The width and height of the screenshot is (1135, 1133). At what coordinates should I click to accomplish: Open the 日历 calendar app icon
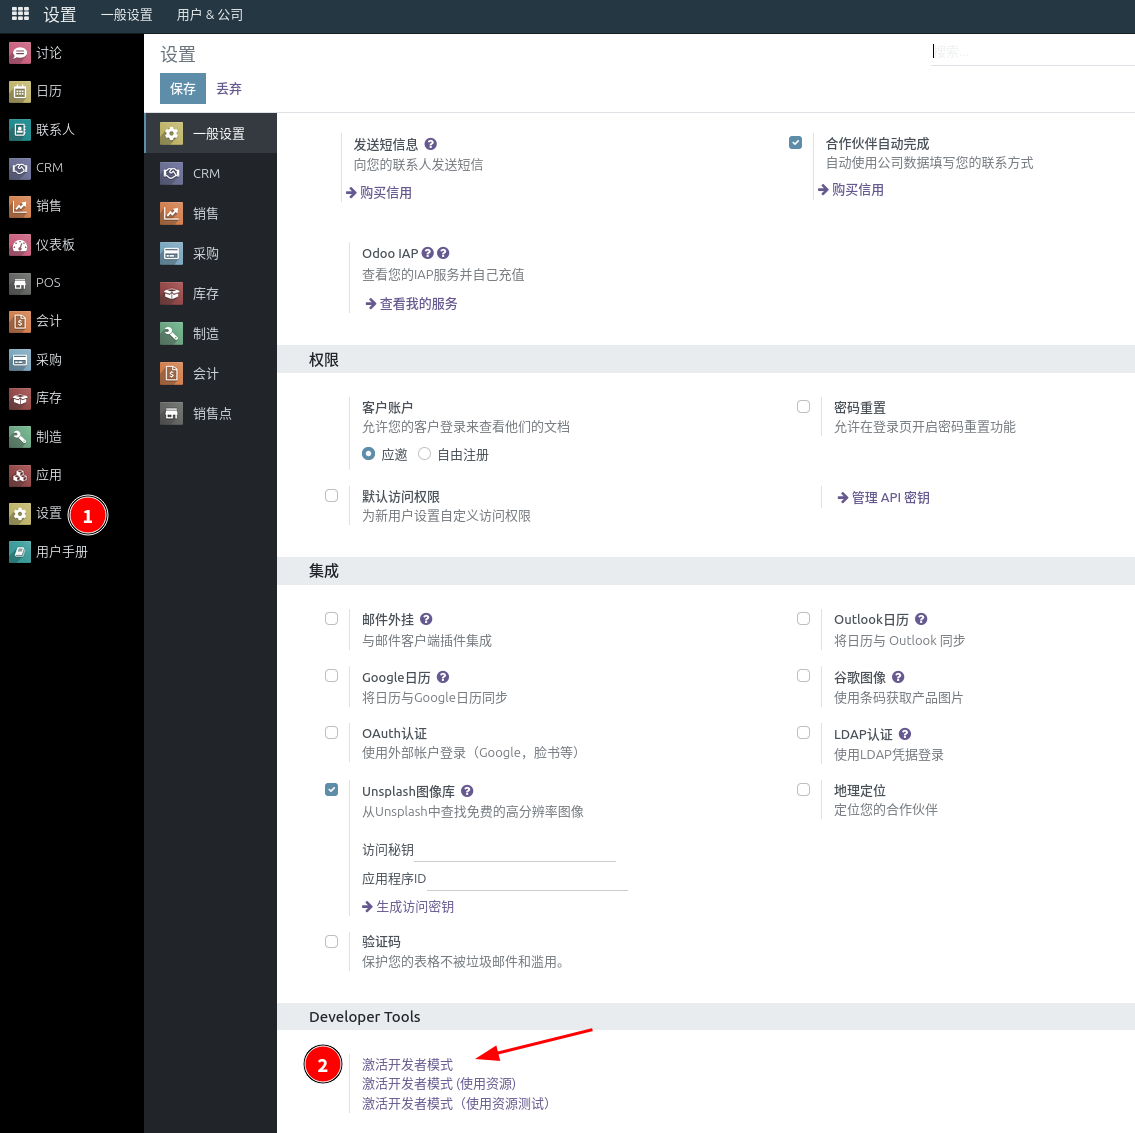tap(20, 91)
